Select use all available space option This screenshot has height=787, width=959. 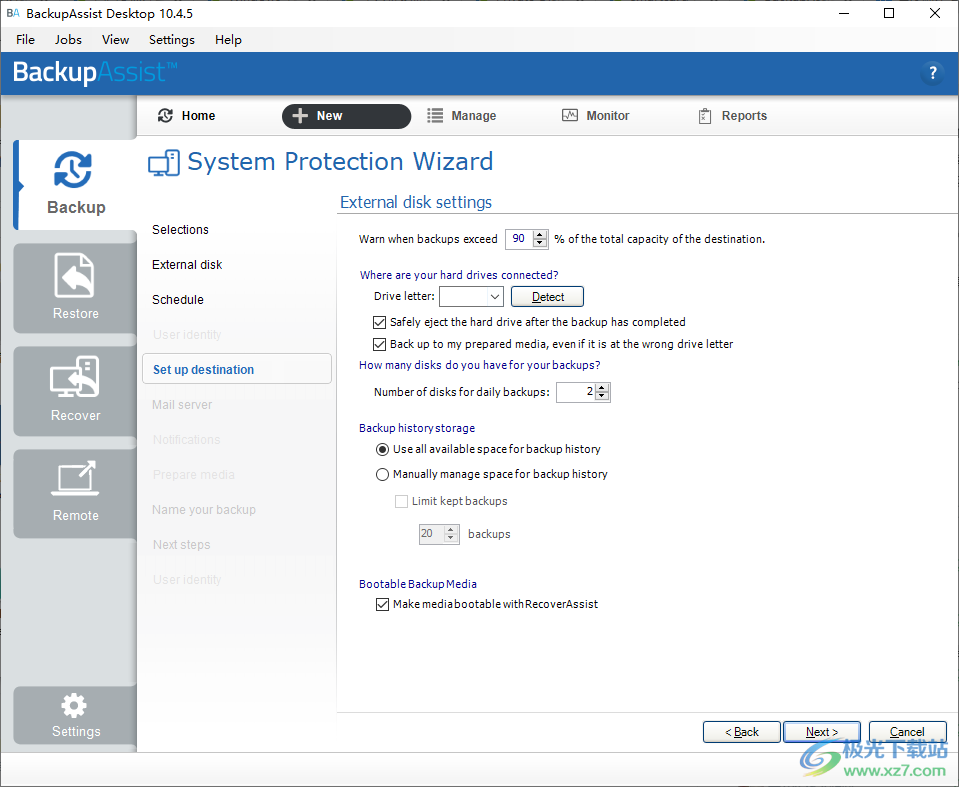pos(382,449)
